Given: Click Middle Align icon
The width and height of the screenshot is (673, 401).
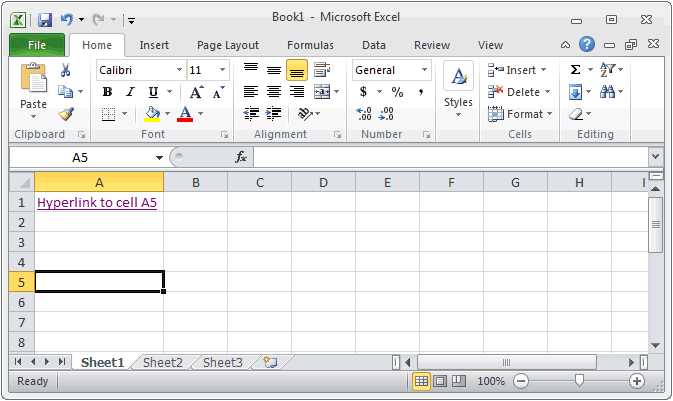Looking at the screenshot, I should 274,70.
